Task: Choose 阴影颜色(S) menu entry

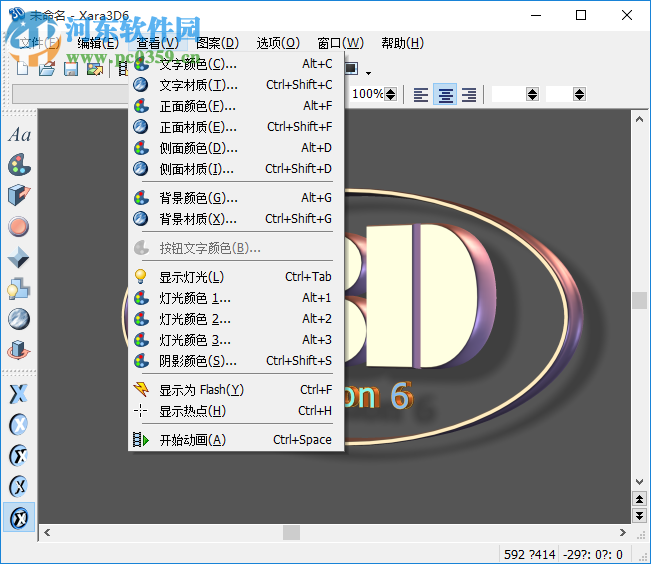Action: coord(236,360)
